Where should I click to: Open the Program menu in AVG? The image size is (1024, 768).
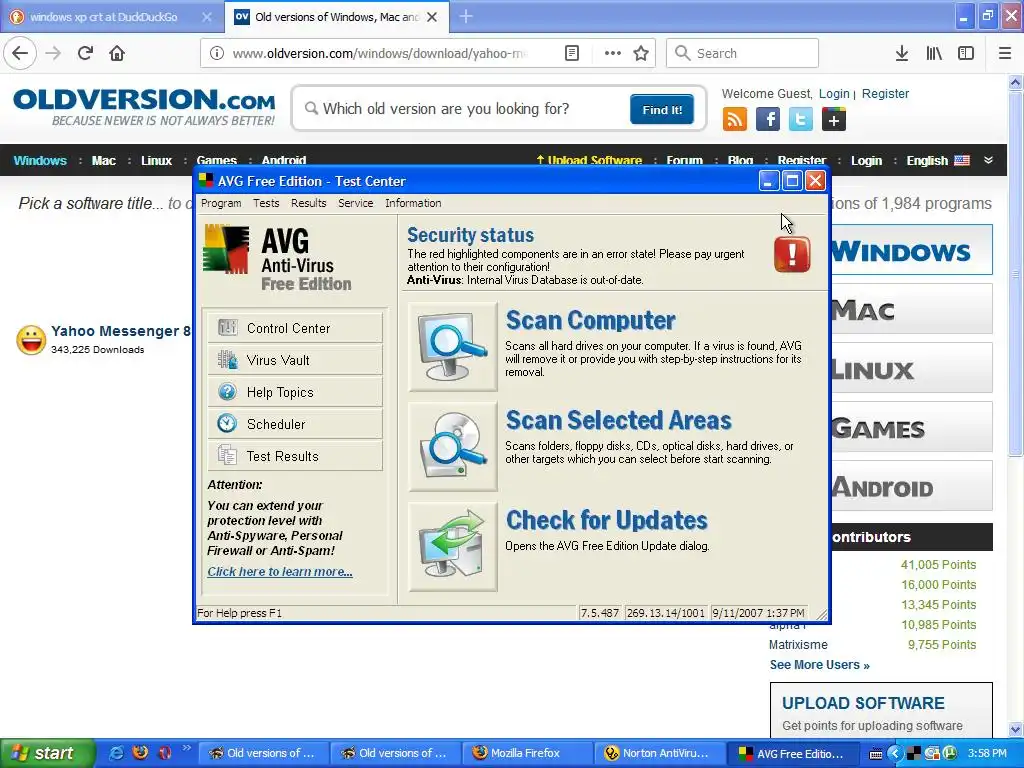coord(221,203)
